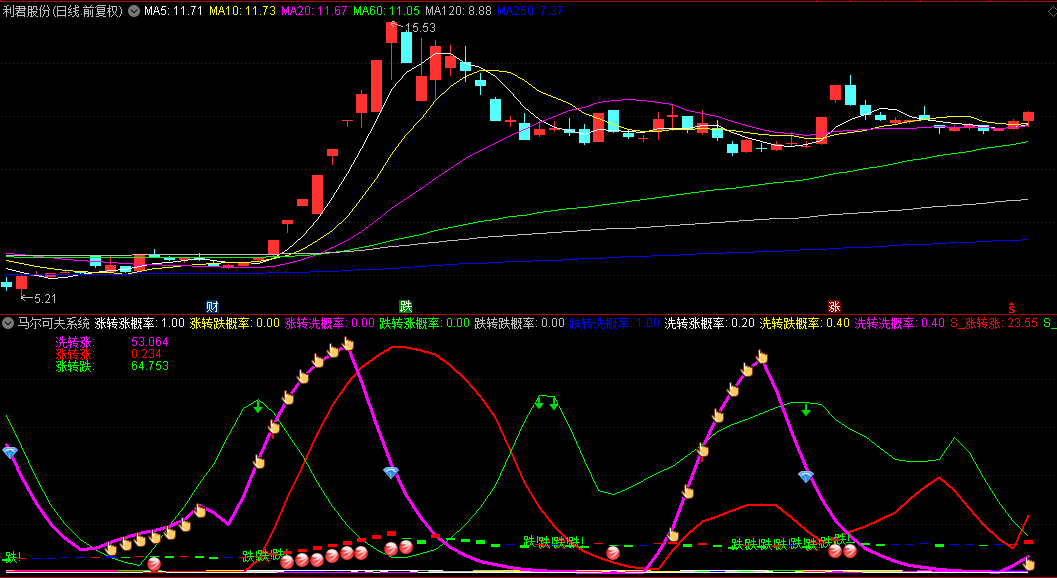Click the magenta legend value 53.064
Viewport: 1057px width, 578px height.
tap(150, 342)
